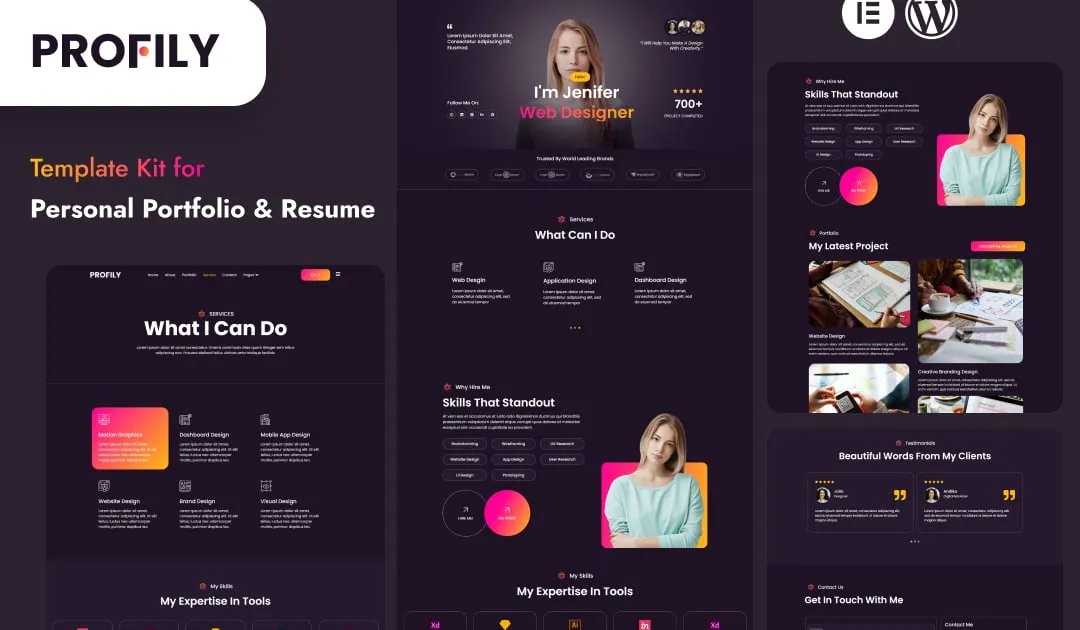Click the highlighted Motion Graphics service card
Viewport: 1080px width, 630px height.
click(130, 438)
